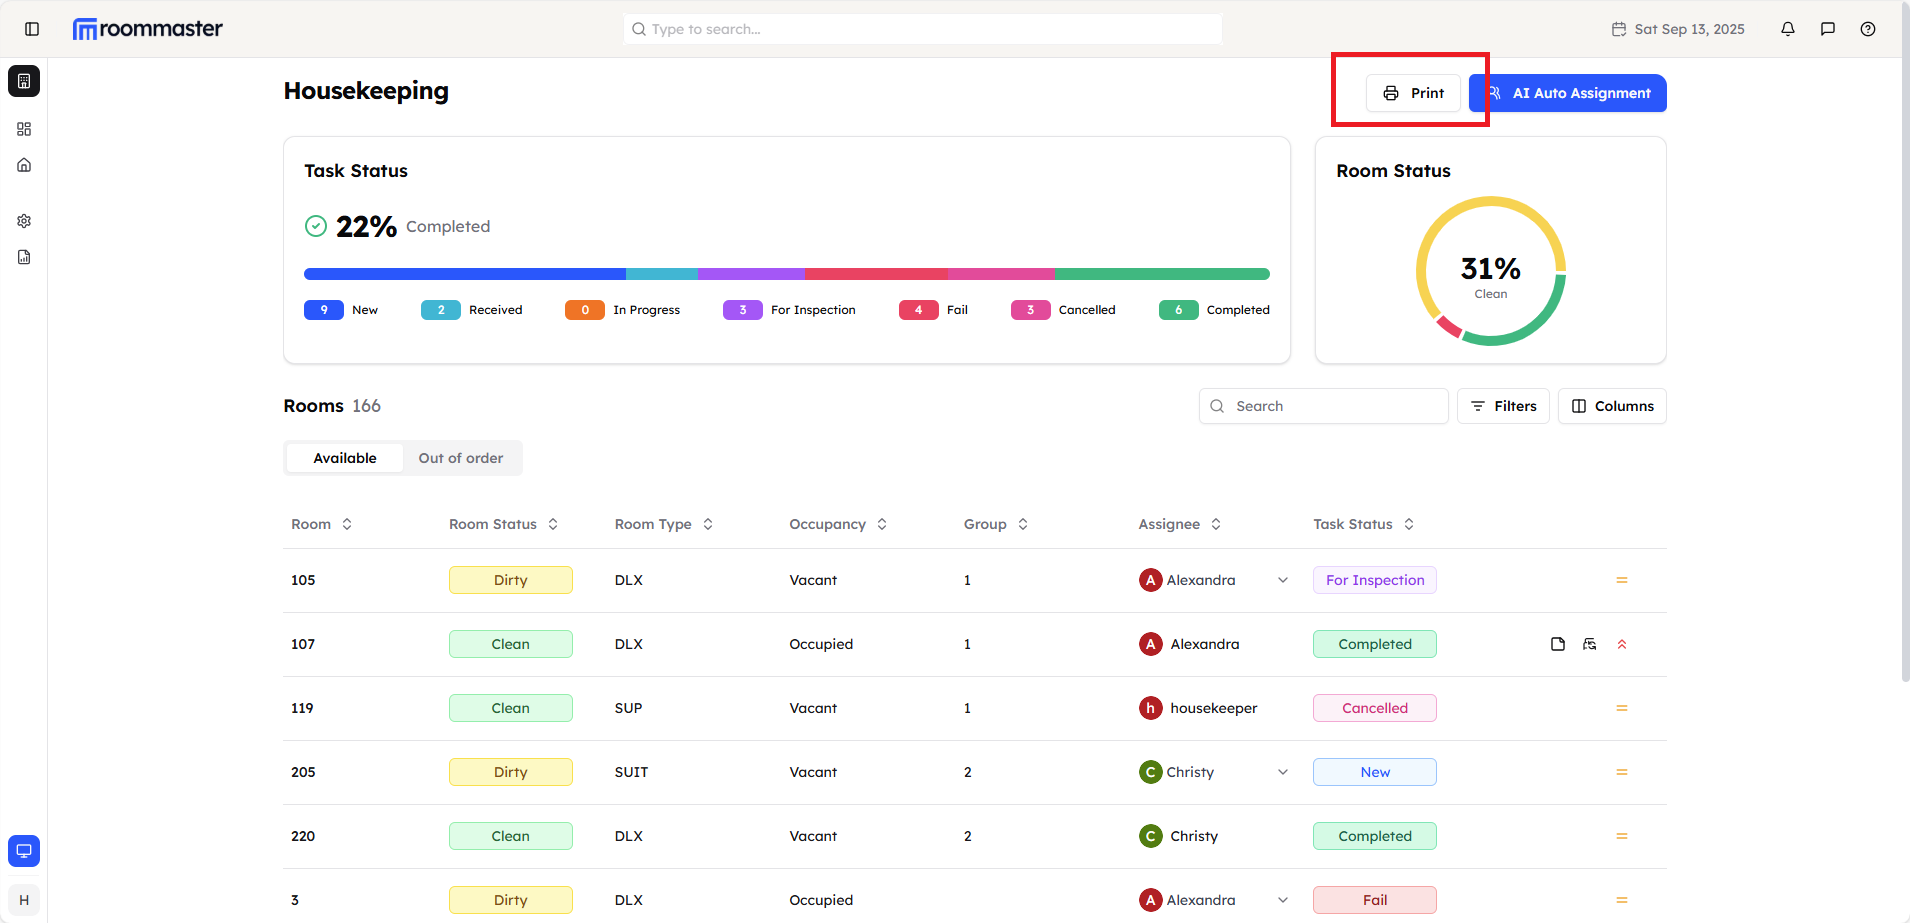Open the reports icon in the sidebar
The image size is (1910, 923).
24,257
